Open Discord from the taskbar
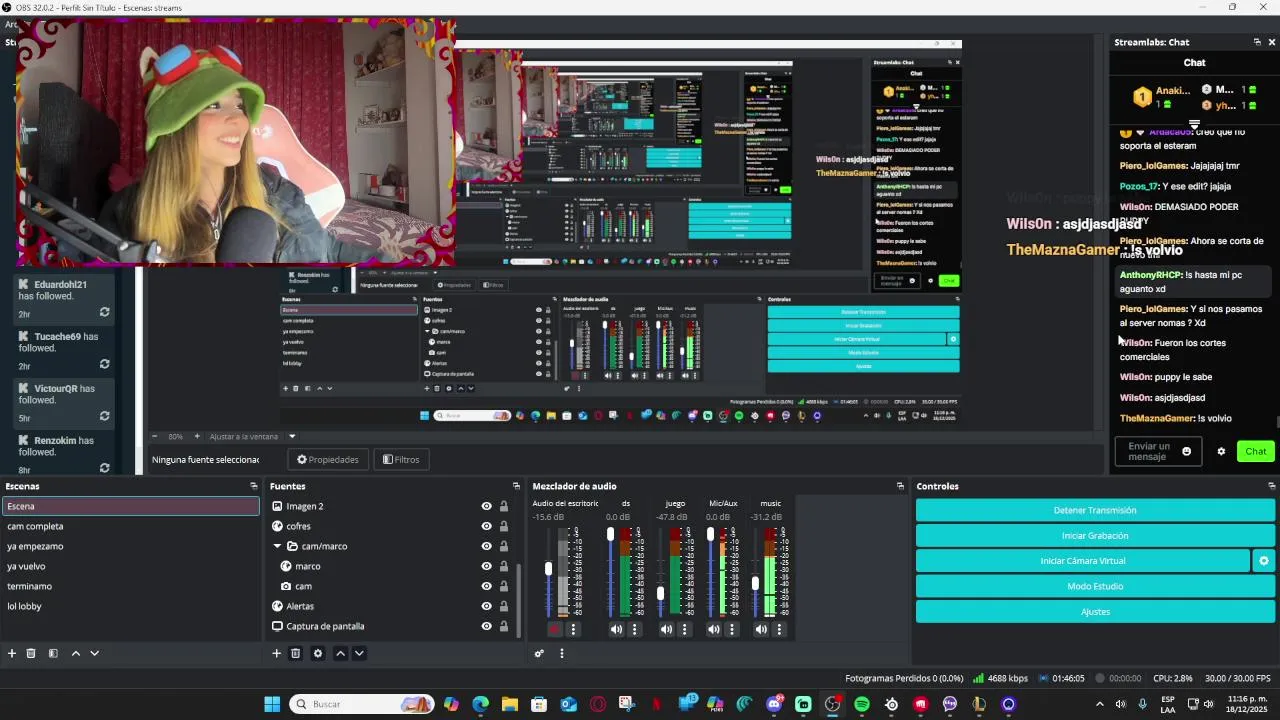The image size is (1280, 720). point(774,704)
